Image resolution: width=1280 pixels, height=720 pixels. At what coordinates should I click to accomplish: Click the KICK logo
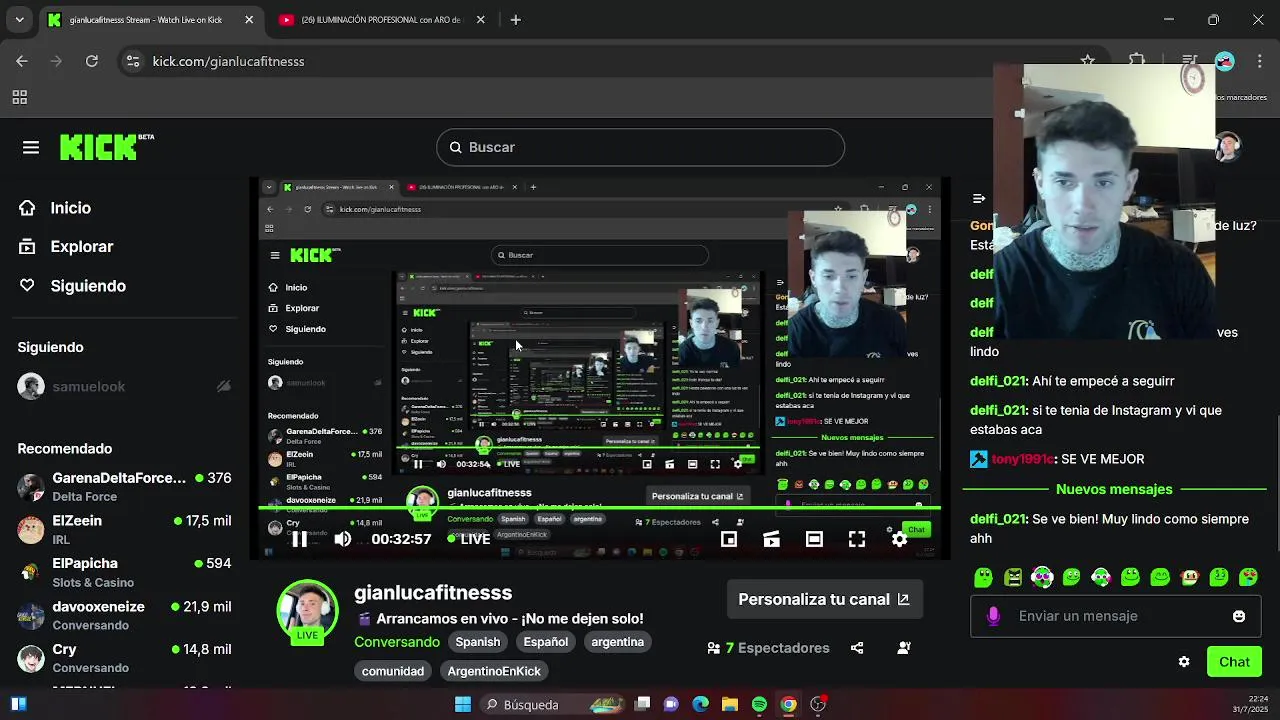coord(98,147)
